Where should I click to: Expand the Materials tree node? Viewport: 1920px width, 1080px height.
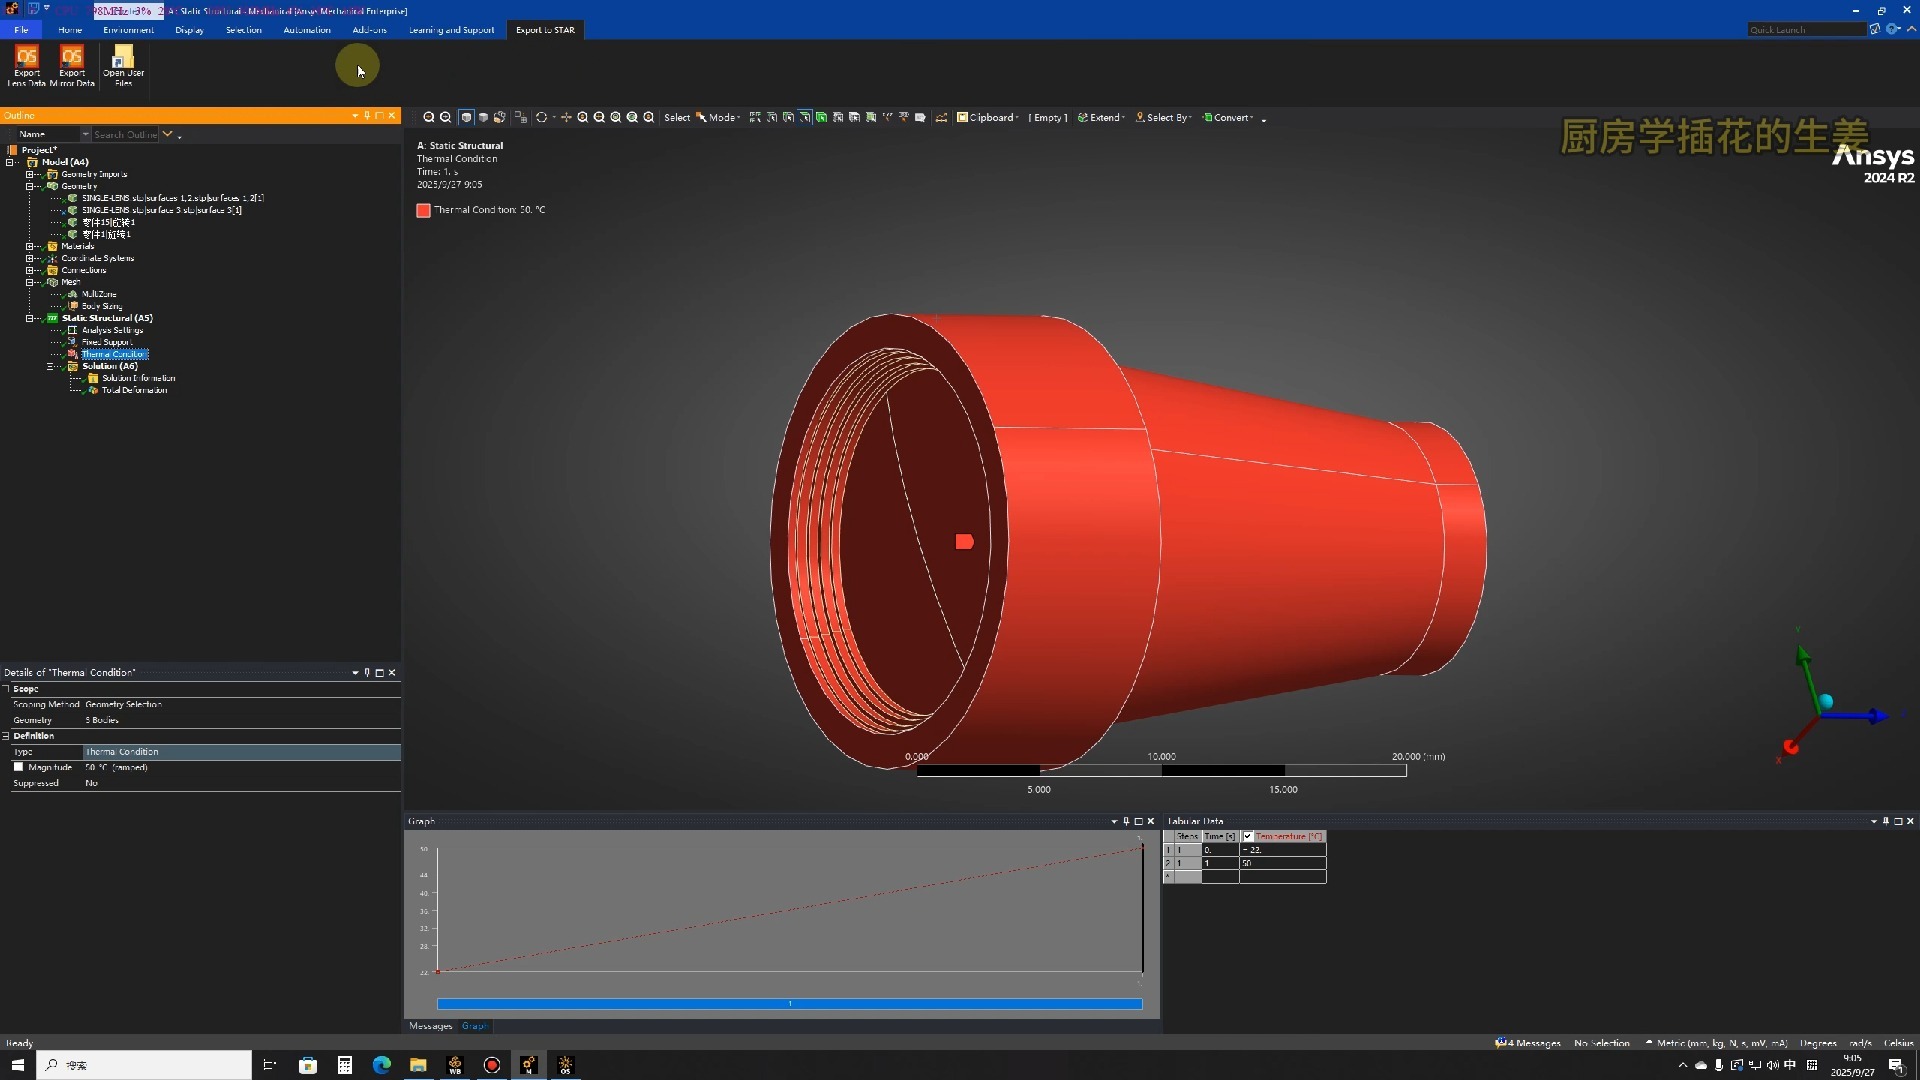tap(29, 246)
